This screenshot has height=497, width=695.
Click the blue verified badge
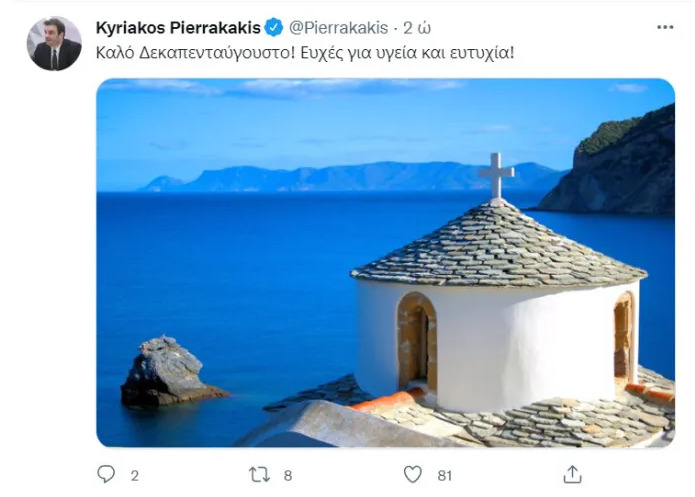pyautogui.click(x=273, y=27)
